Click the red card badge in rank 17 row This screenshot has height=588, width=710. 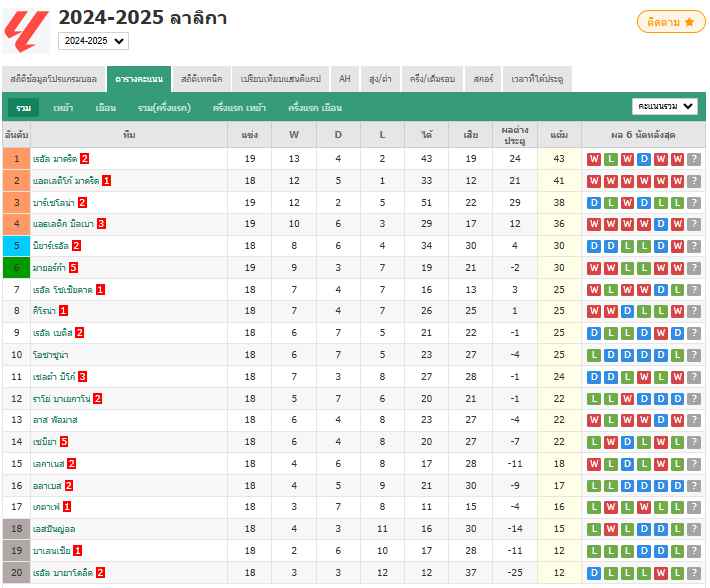tap(67, 507)
